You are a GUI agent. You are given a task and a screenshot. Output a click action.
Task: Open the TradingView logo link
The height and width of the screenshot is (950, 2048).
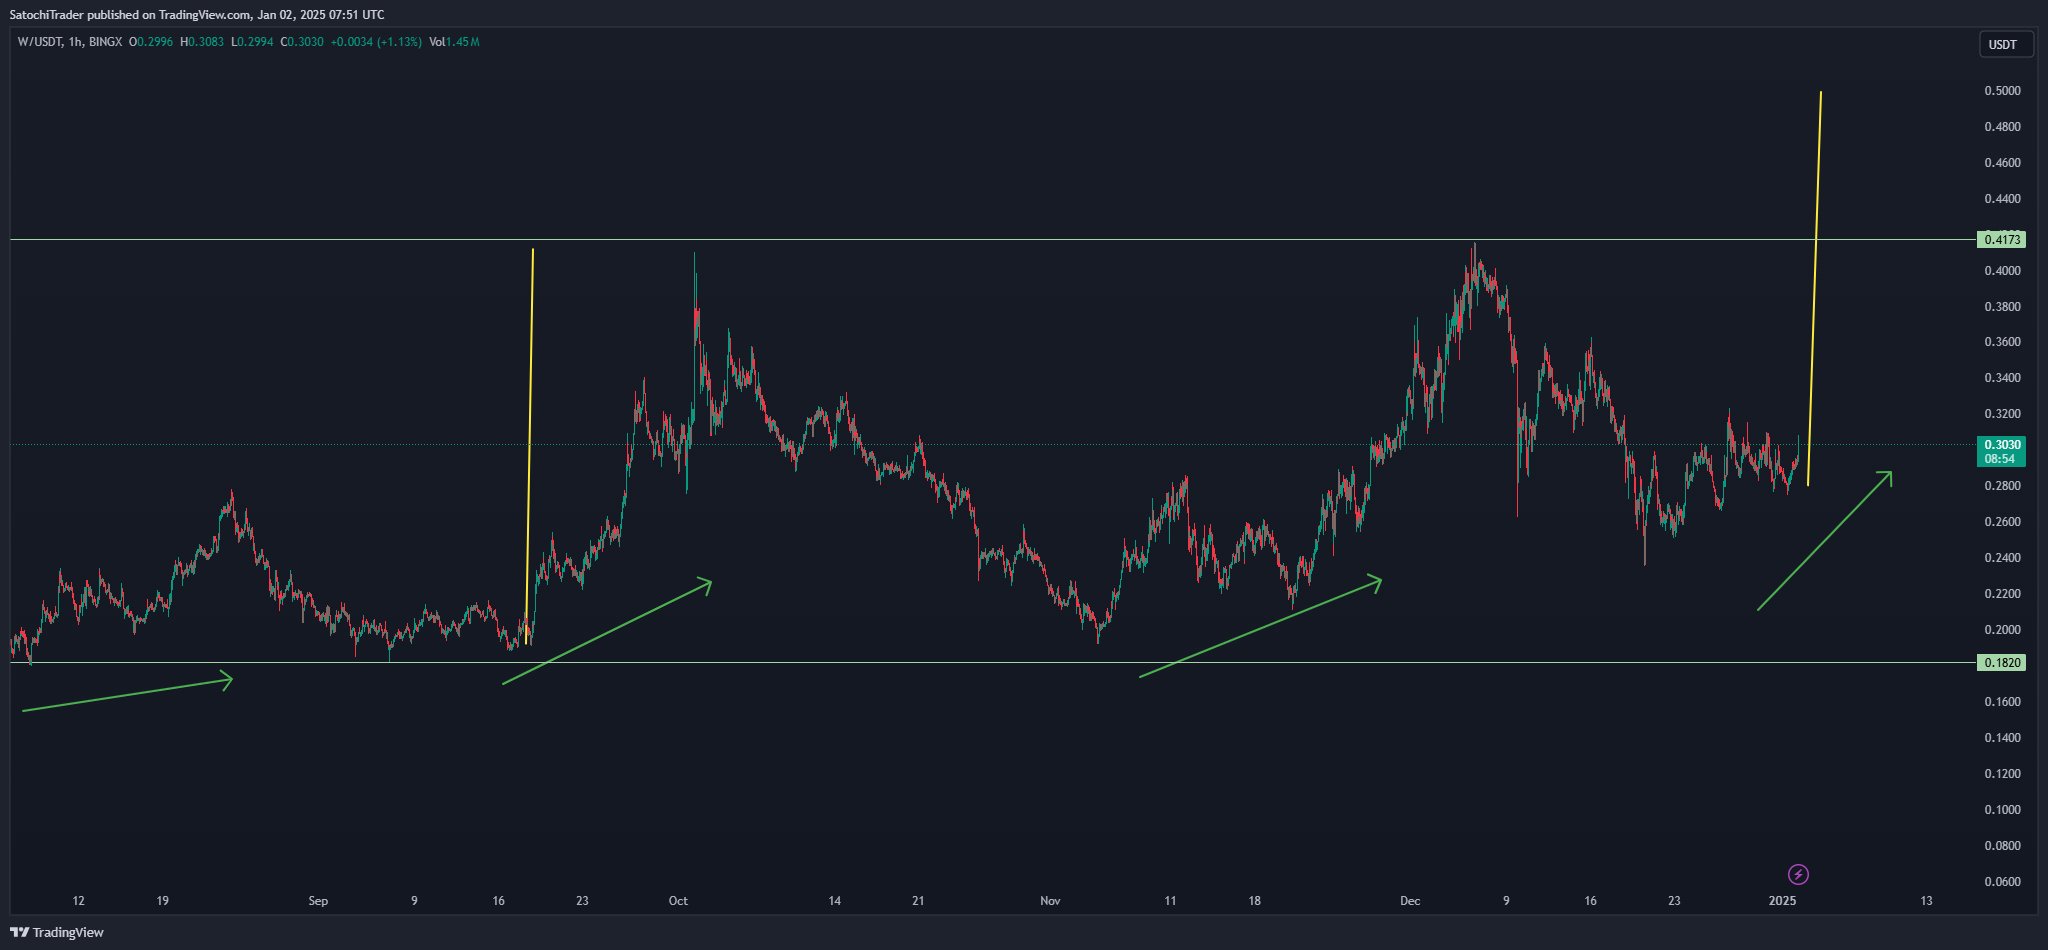(x=57, y=932)
